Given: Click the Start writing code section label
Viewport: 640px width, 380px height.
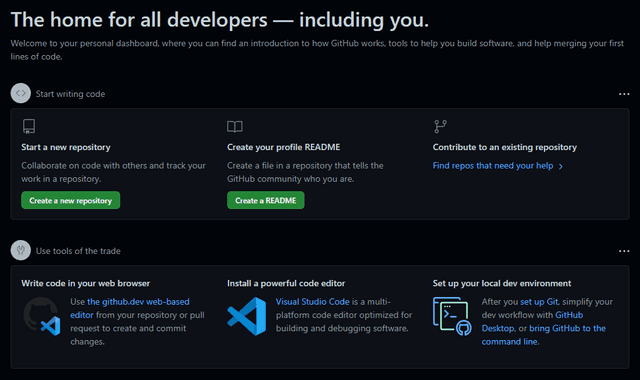Looking at the screenshot, I should (x=70, y=94).
